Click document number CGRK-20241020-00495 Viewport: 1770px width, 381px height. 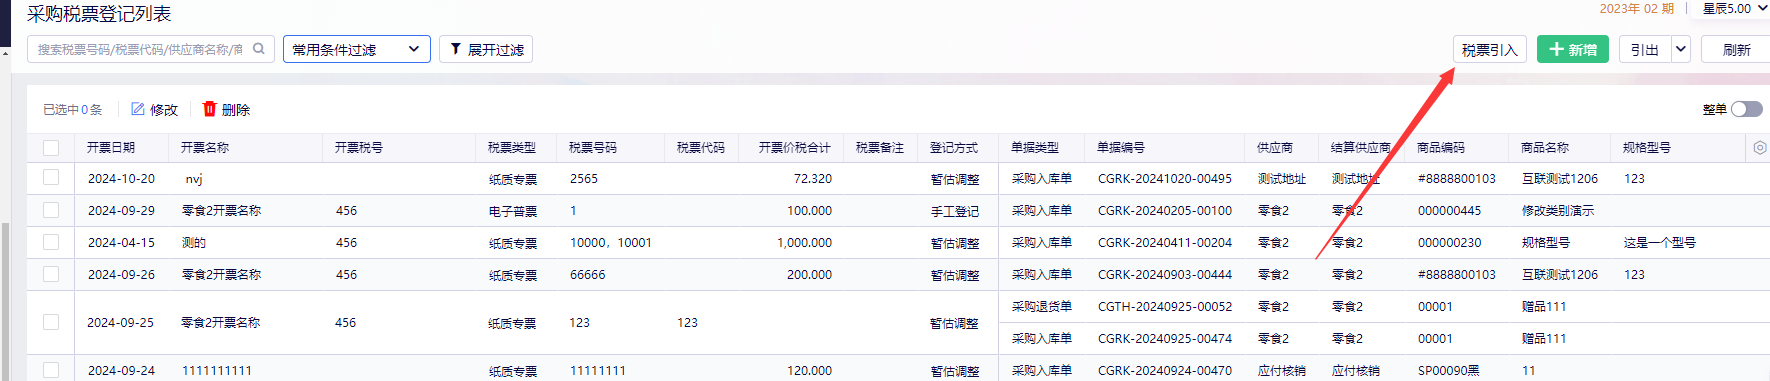pos(1165,178)
